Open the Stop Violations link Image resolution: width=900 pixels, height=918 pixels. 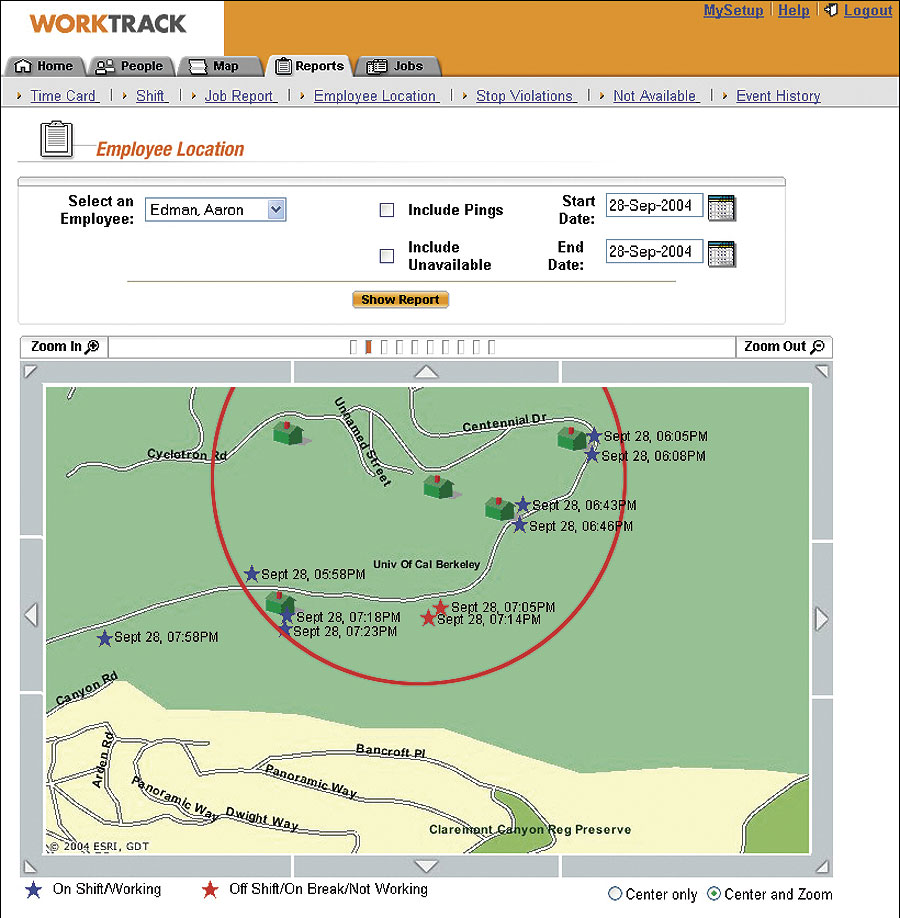click(x=526, y=95)
